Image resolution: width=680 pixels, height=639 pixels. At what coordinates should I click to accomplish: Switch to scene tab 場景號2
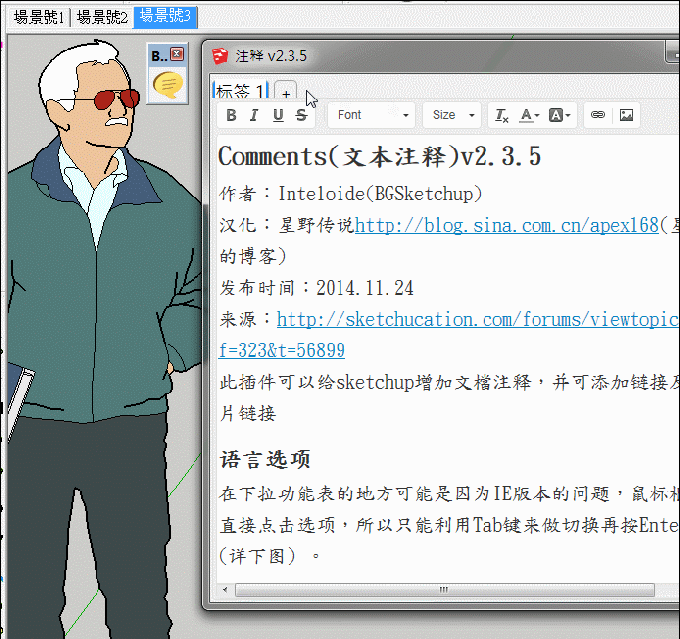click(x=102, y=17)
